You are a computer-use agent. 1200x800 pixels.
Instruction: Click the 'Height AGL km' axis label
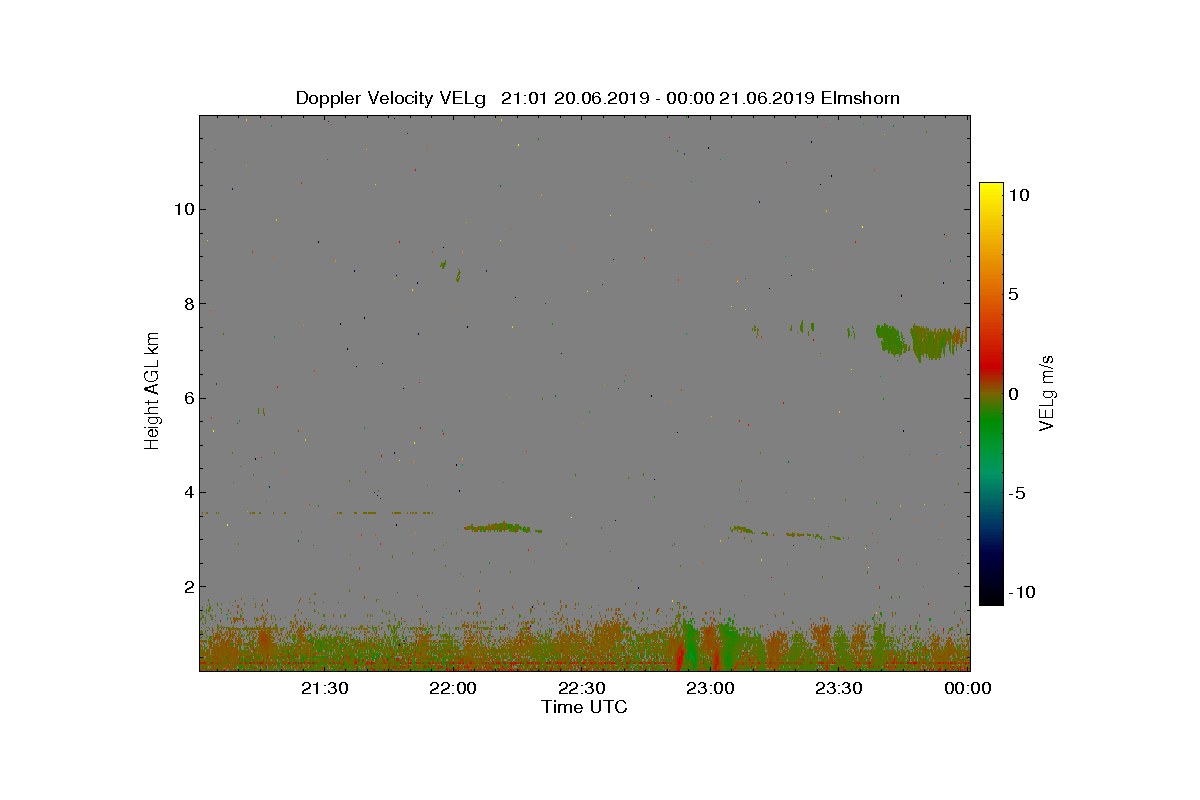152,390
